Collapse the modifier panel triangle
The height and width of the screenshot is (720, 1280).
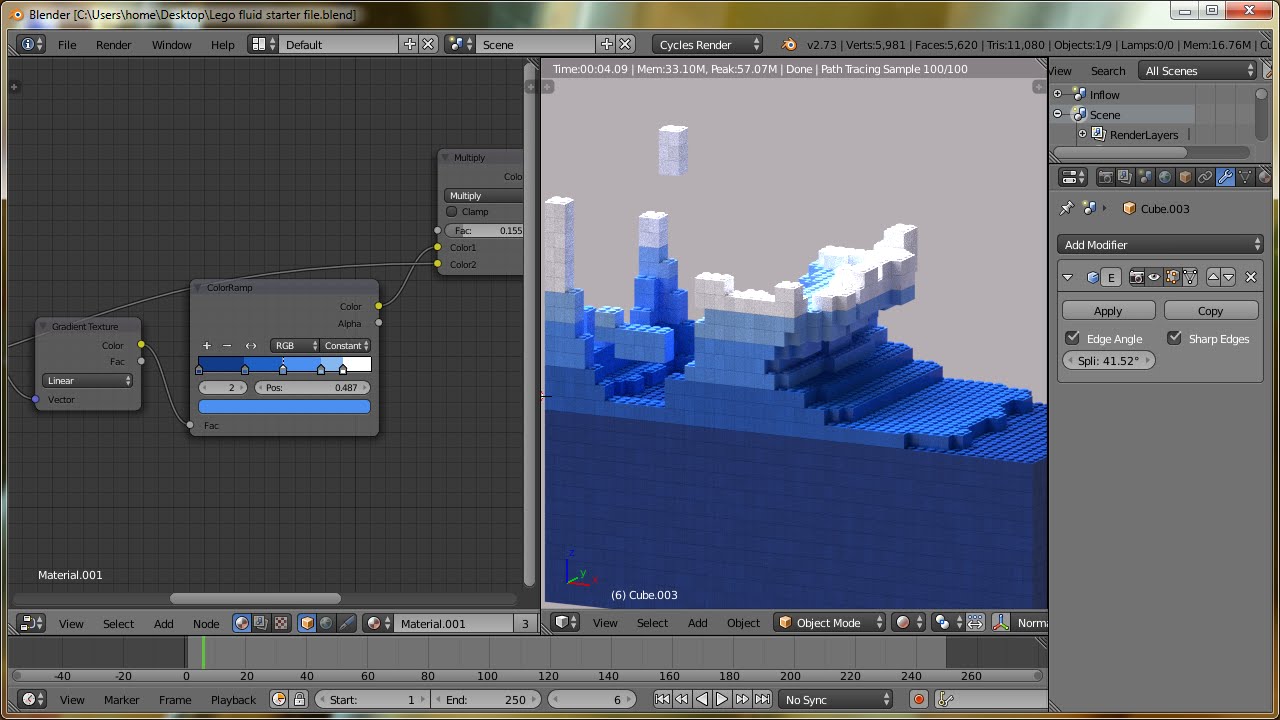pos(1068,277)
